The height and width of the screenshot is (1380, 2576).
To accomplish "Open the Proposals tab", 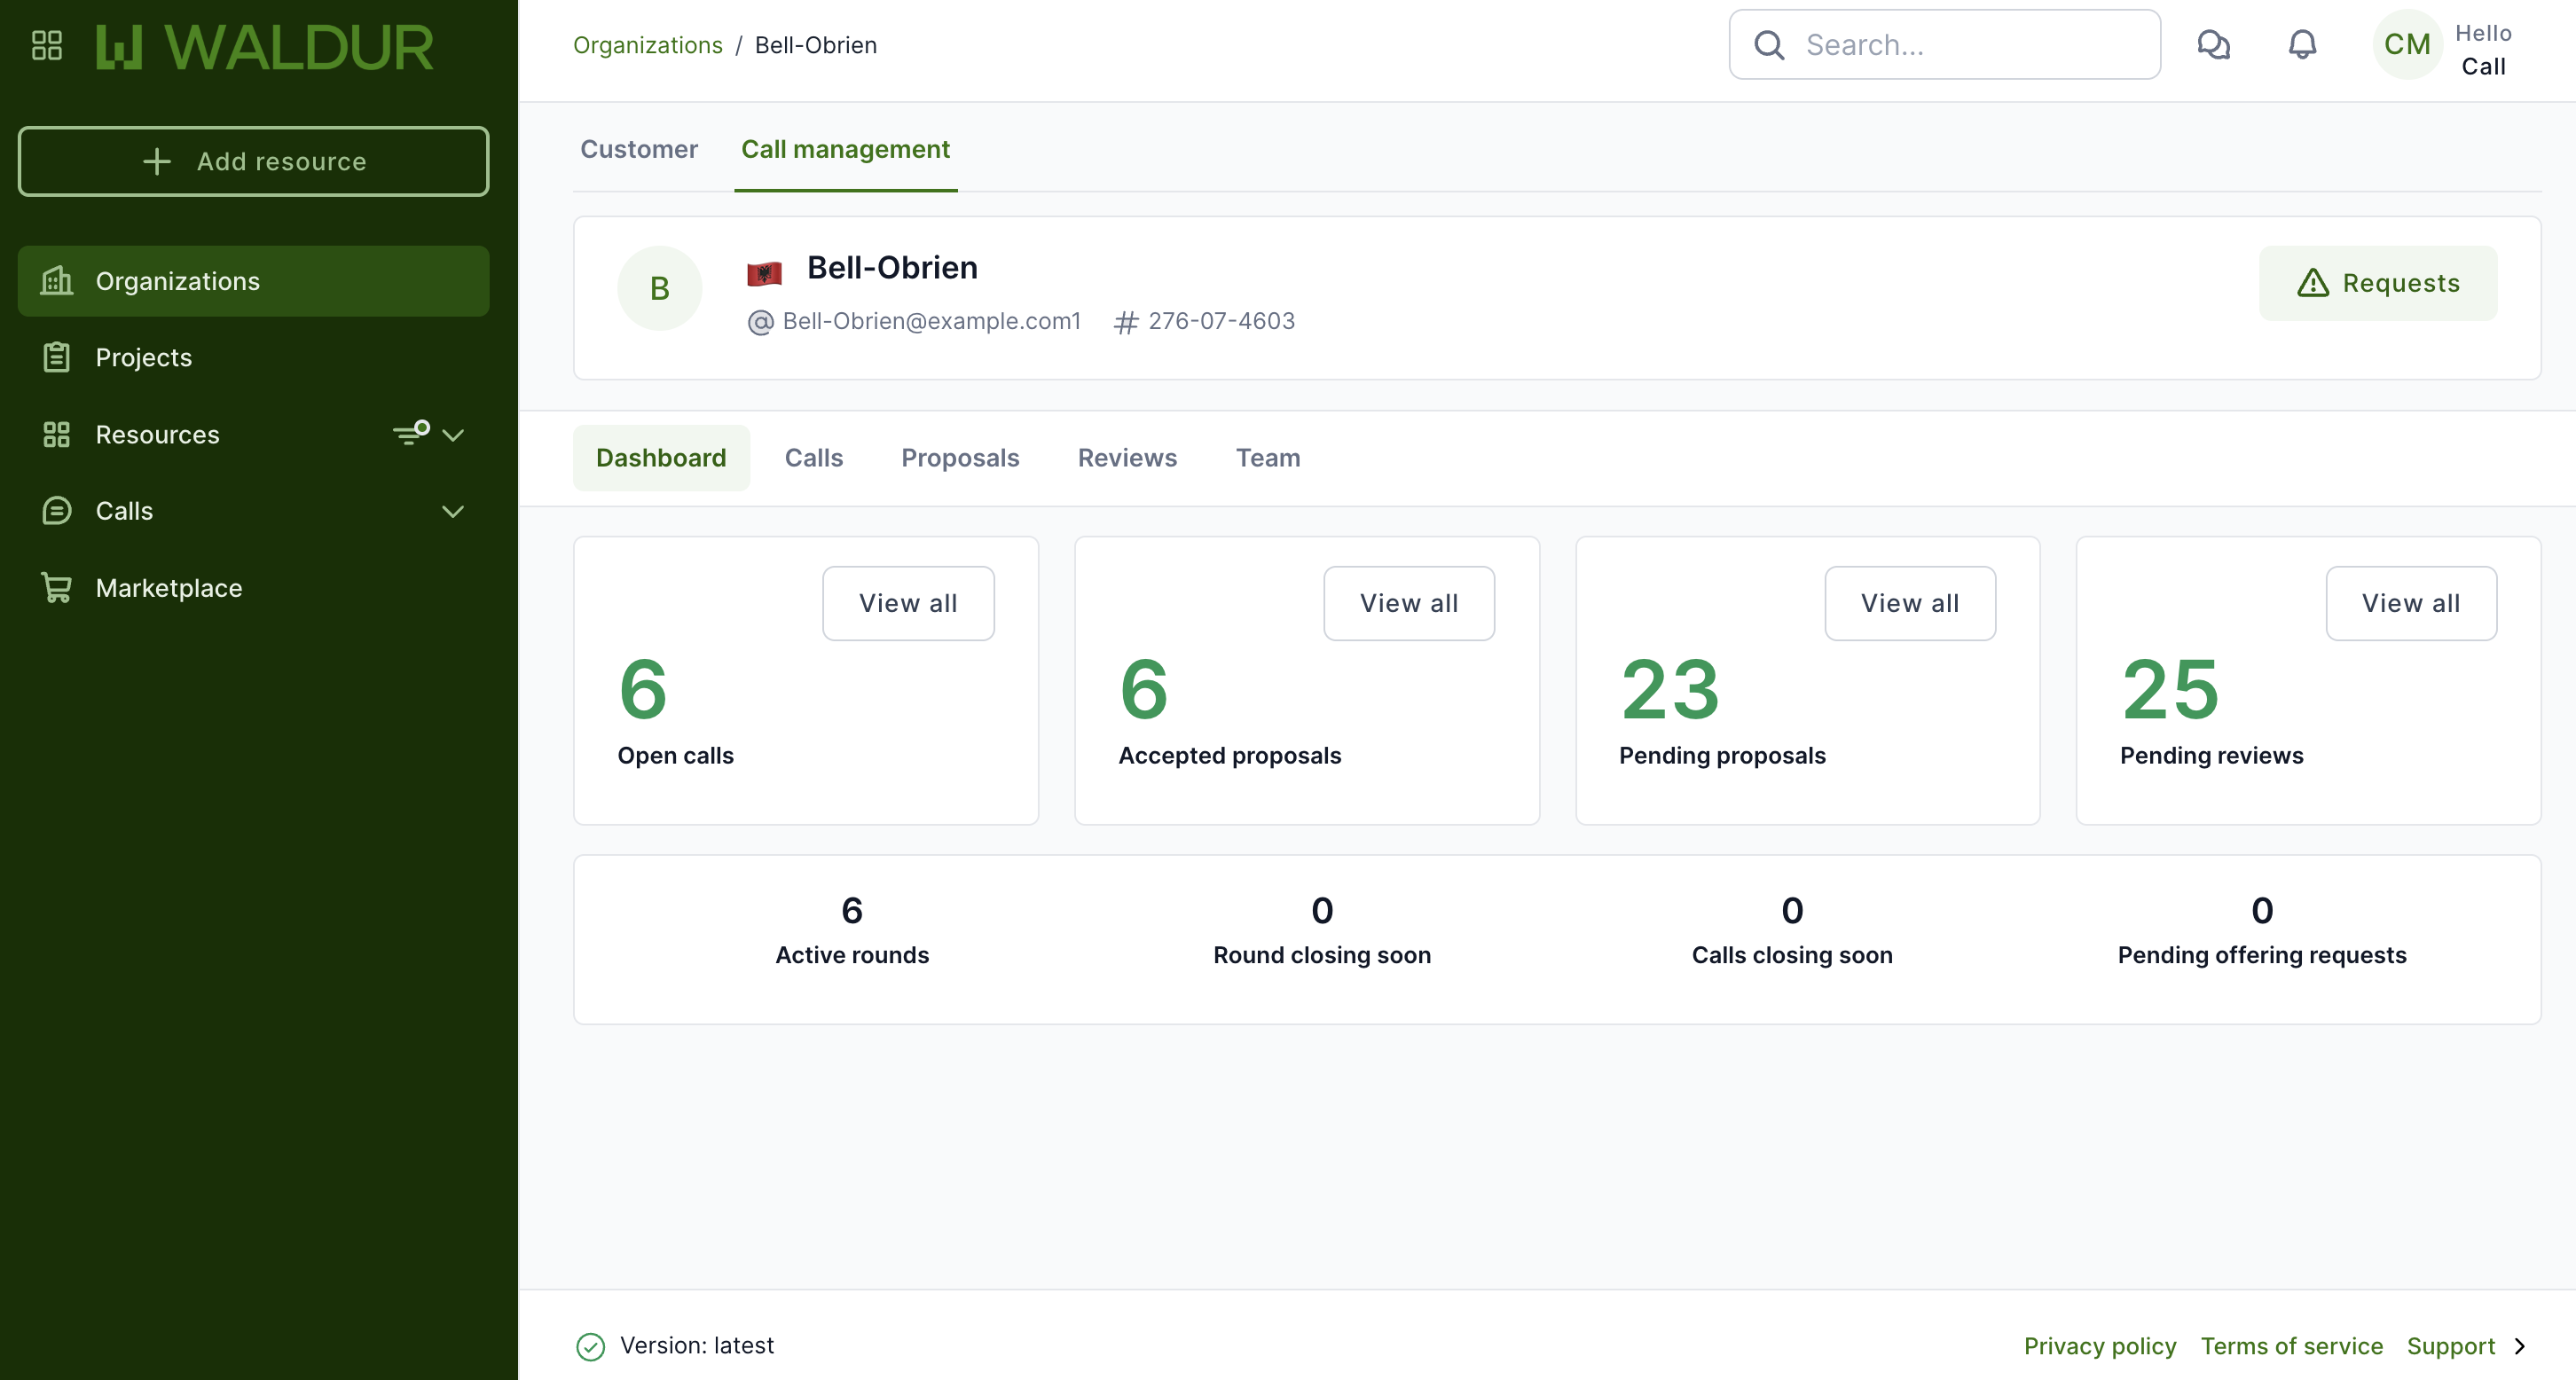I will [x=959, y=457].
